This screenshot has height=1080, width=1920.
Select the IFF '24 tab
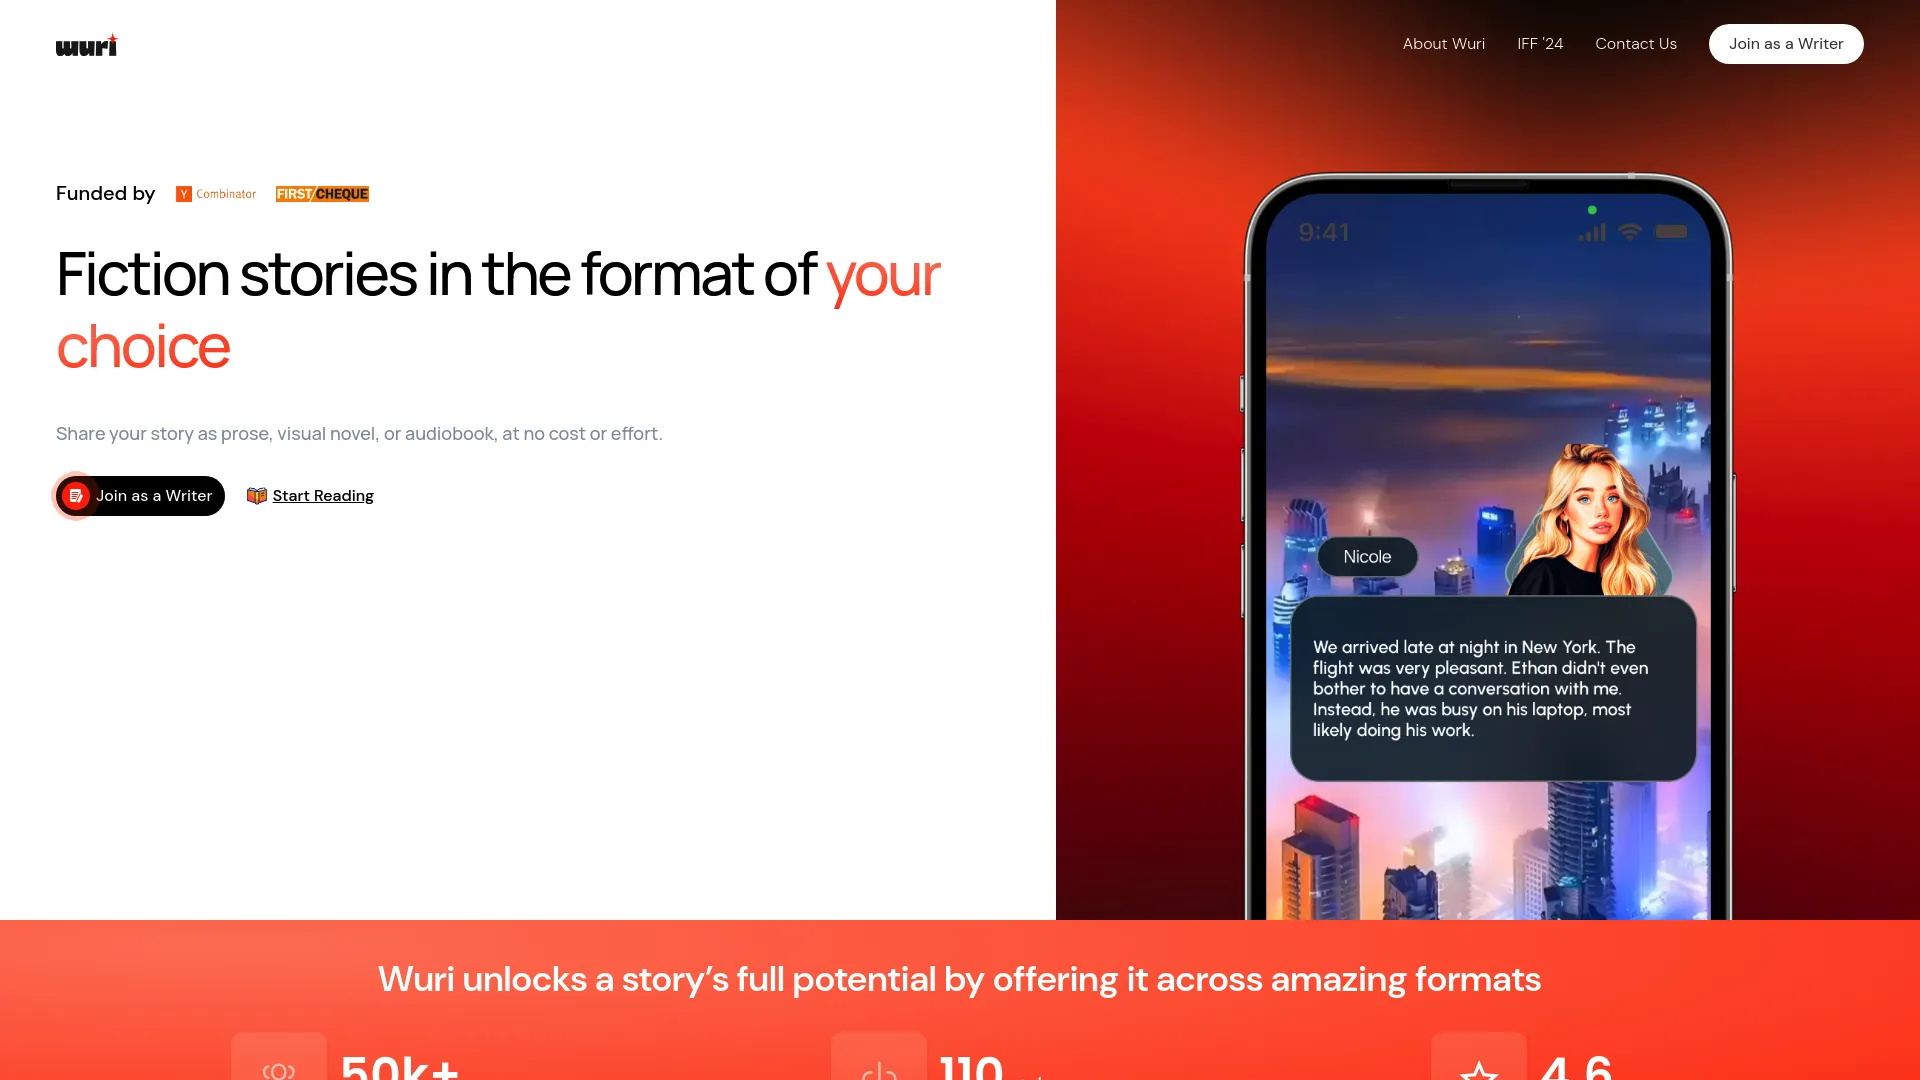pos(1540,44)
